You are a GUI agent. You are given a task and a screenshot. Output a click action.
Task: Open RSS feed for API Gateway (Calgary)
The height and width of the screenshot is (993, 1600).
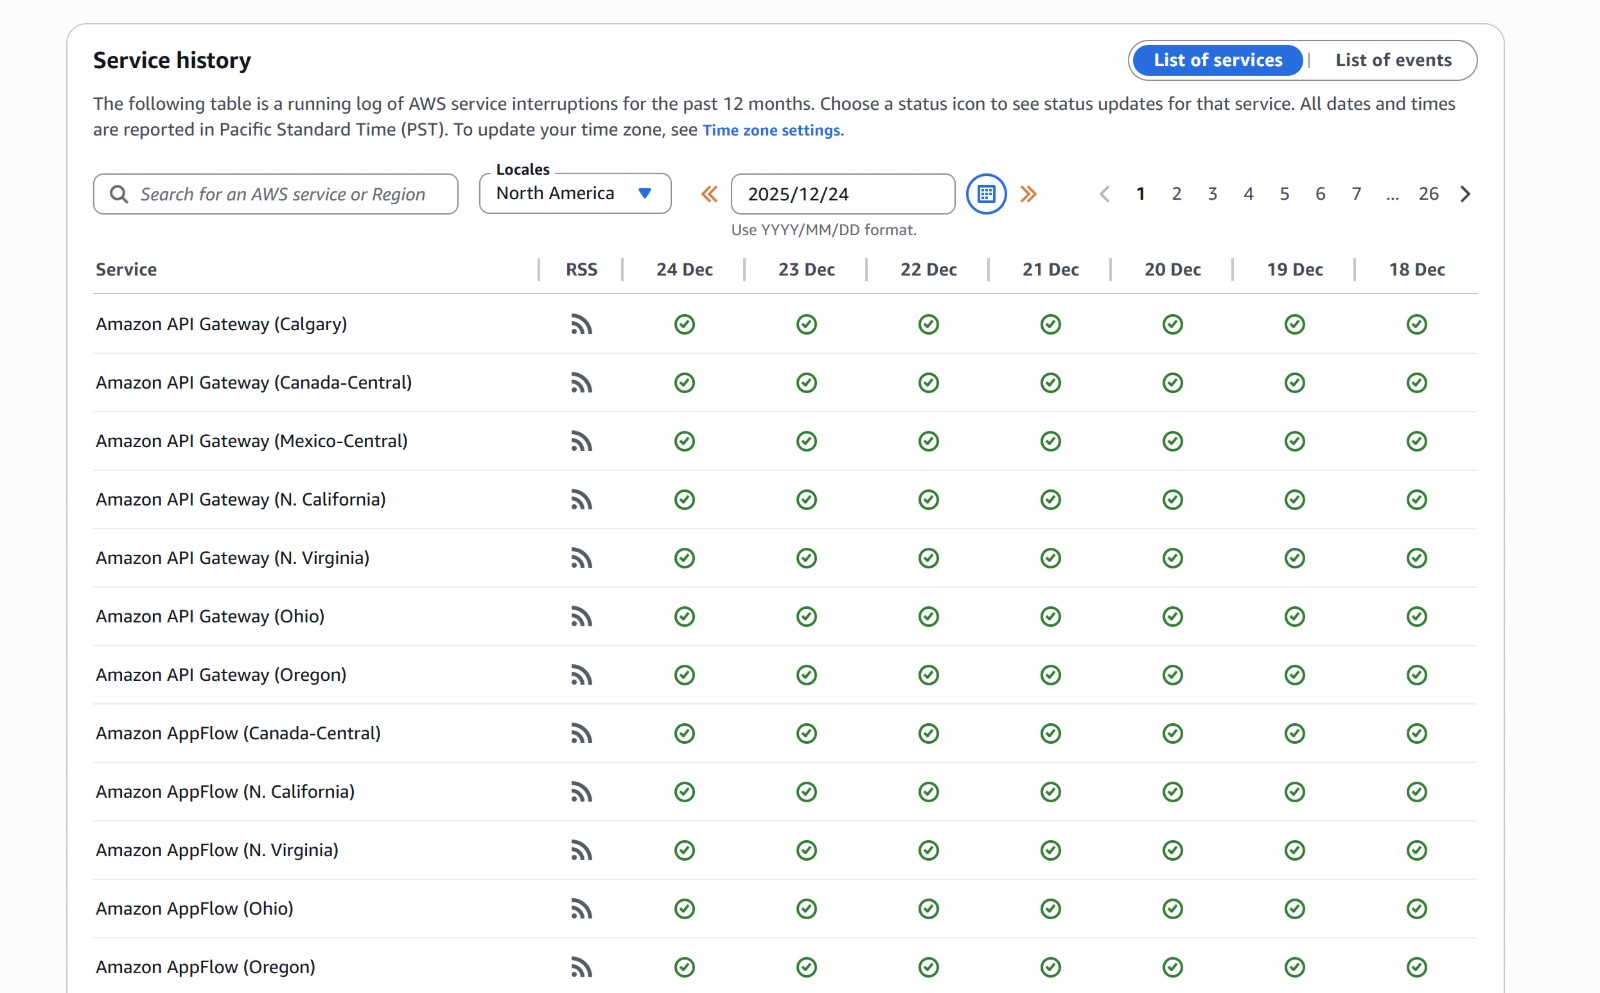click(581, 324)
